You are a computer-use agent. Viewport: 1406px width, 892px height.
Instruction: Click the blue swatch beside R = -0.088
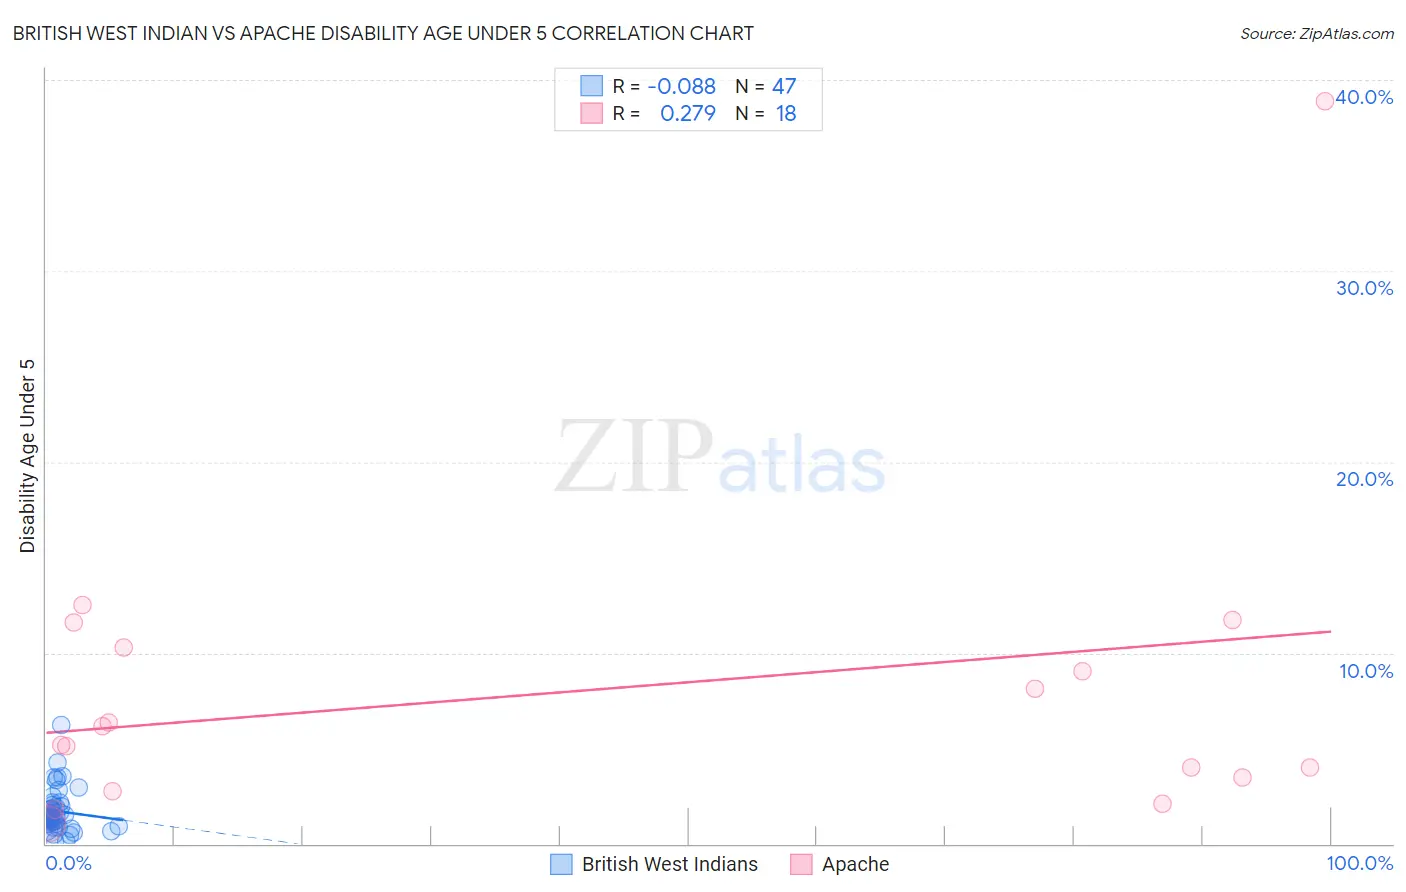tap(592, 86)
